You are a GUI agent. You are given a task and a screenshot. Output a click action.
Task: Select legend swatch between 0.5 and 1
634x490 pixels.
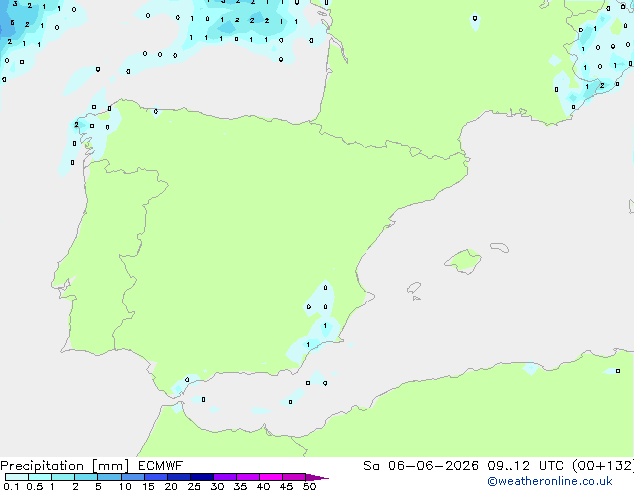tap(40, 477)
